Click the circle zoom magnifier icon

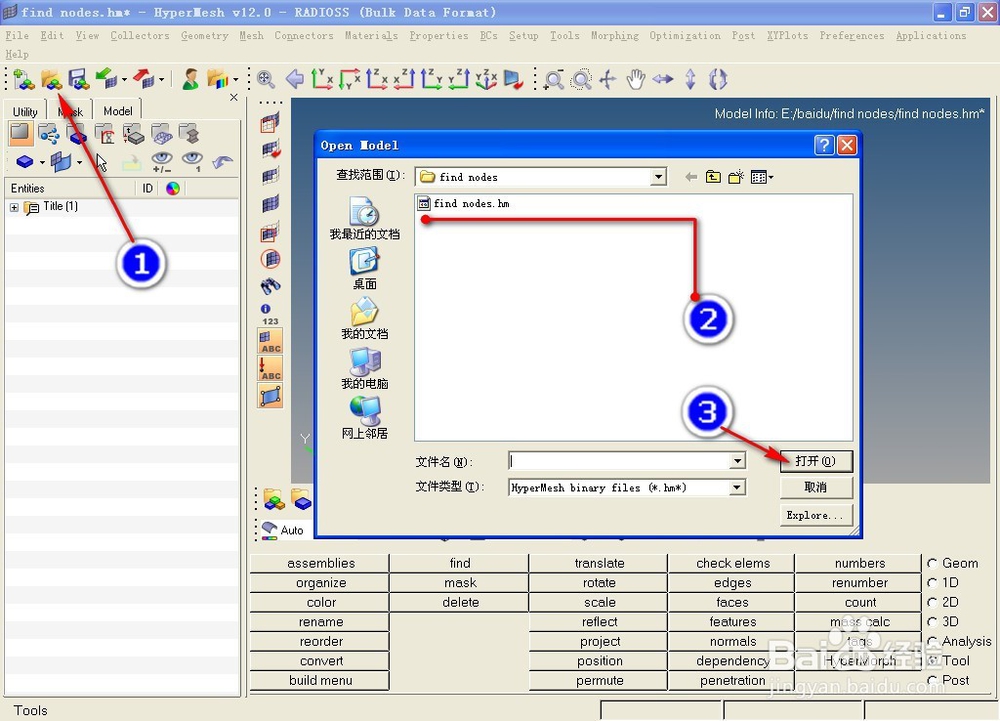click(580, 80)
